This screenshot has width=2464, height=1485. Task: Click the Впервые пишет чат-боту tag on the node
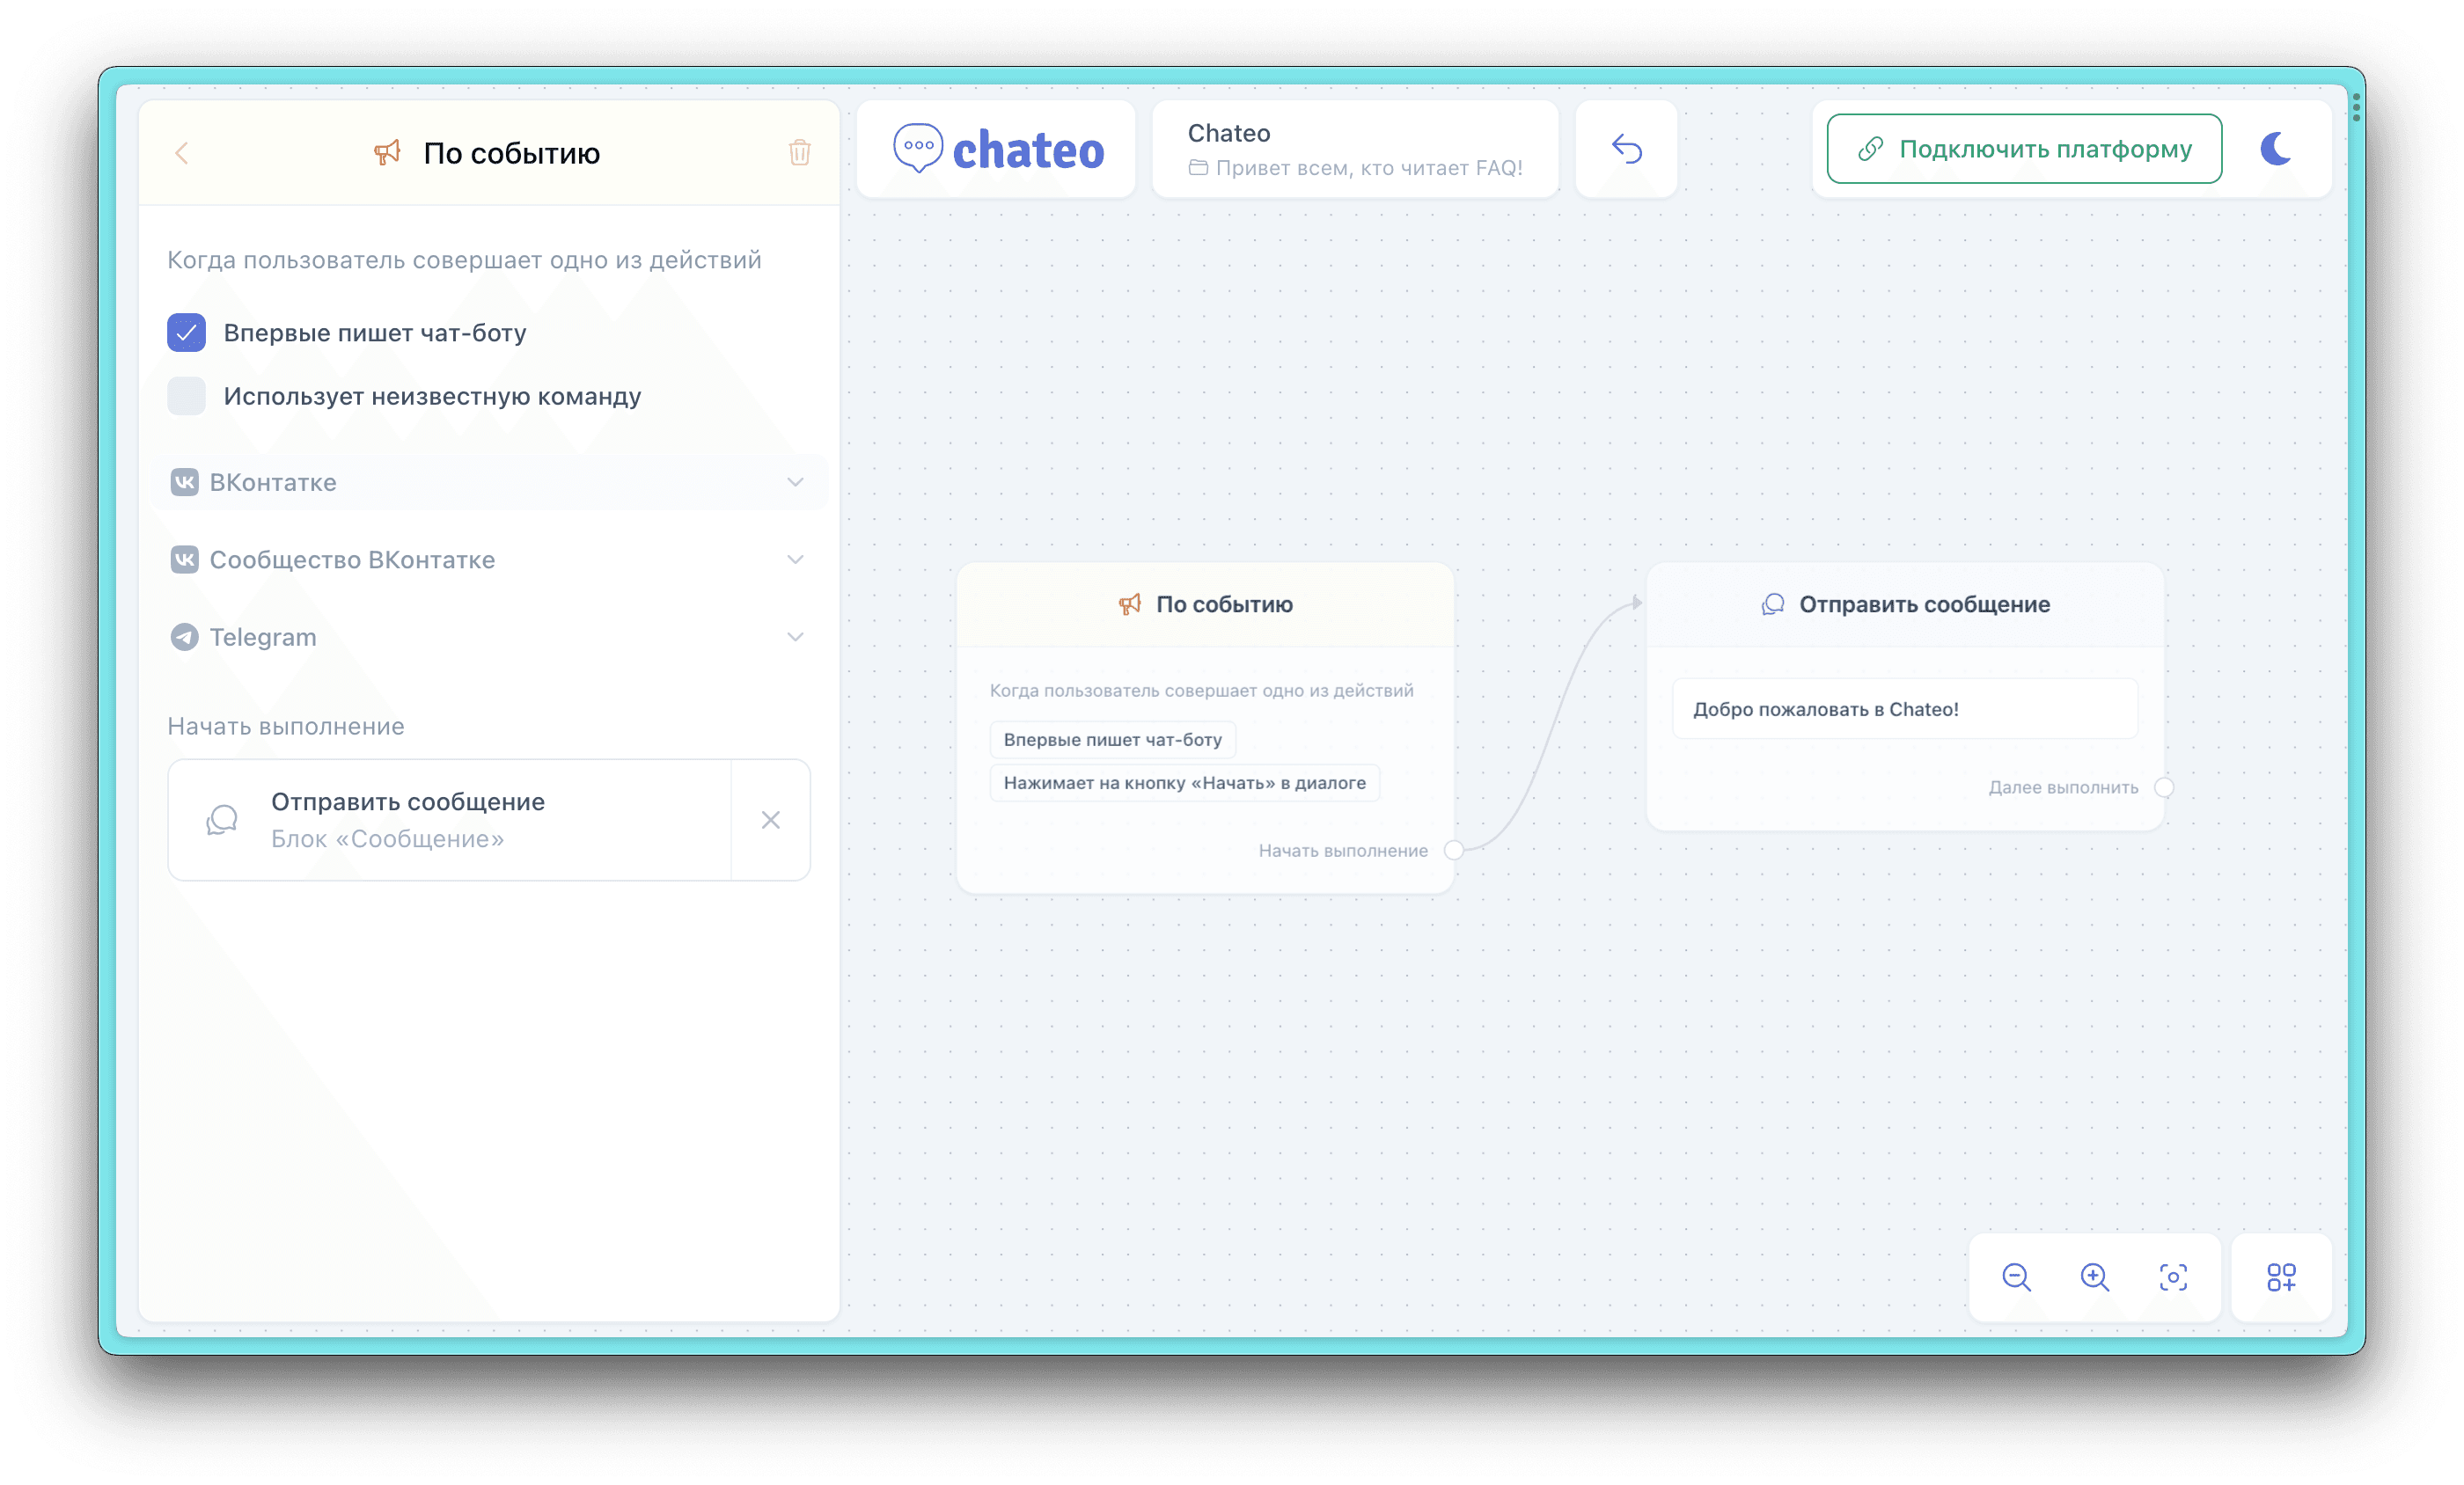click(x=1113, y=739)
